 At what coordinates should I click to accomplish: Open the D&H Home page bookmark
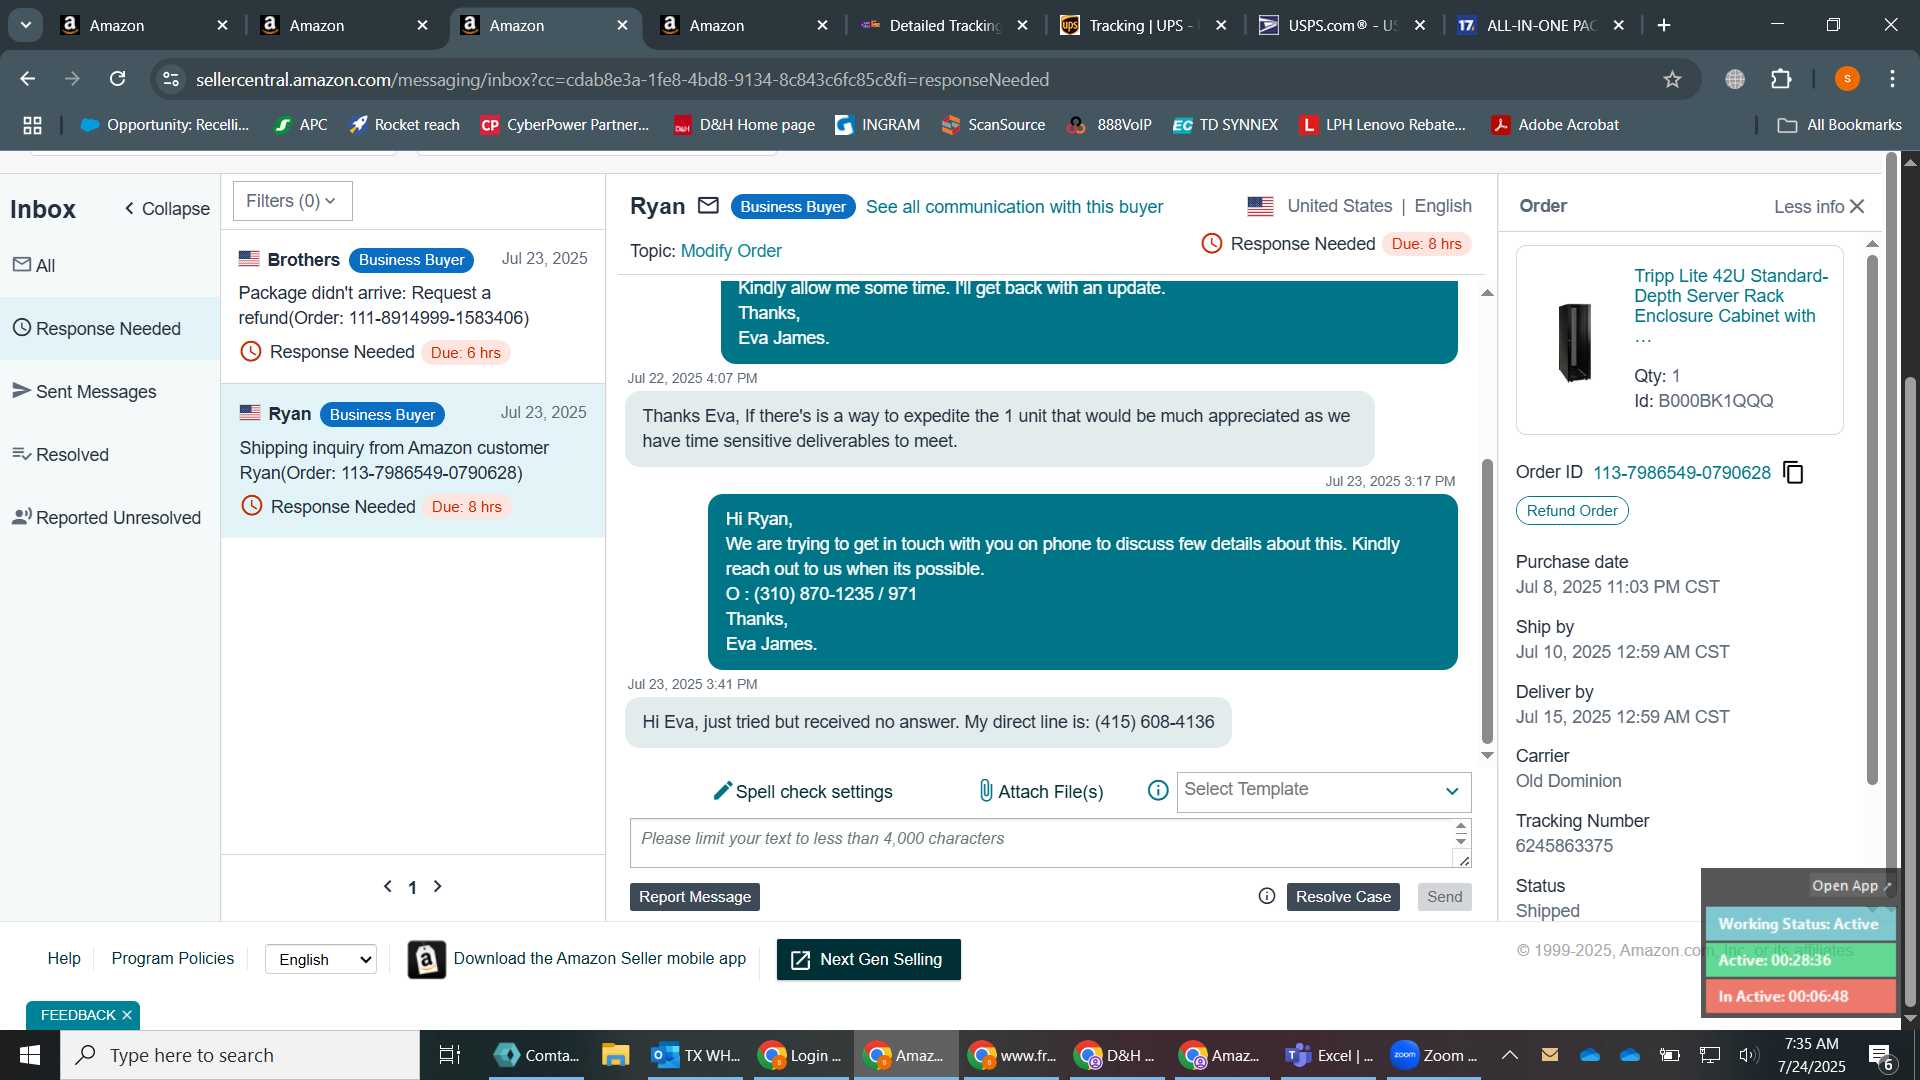[745, 125]
